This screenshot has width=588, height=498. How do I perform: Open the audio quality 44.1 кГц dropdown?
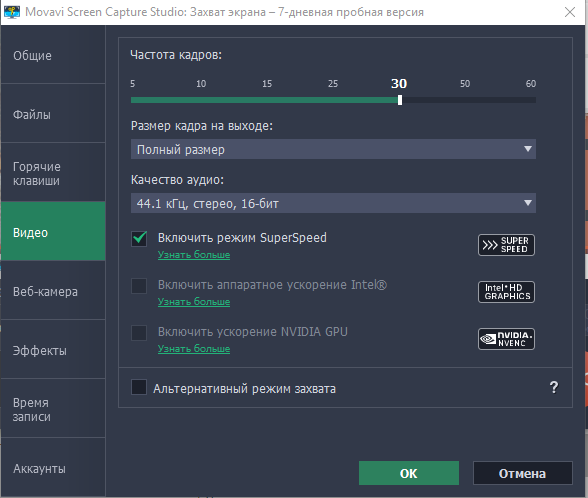point(333,203)
